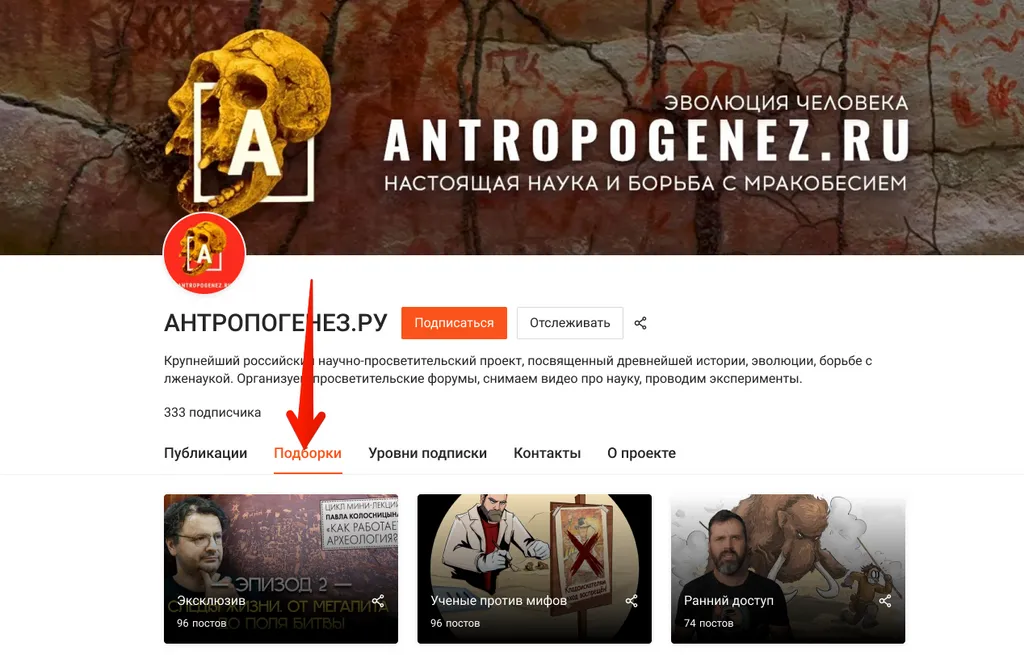Go to the О проекте tab
The height and width of the screenshot is (655, 1024).
pyautogui.click(x=641, y=453)
